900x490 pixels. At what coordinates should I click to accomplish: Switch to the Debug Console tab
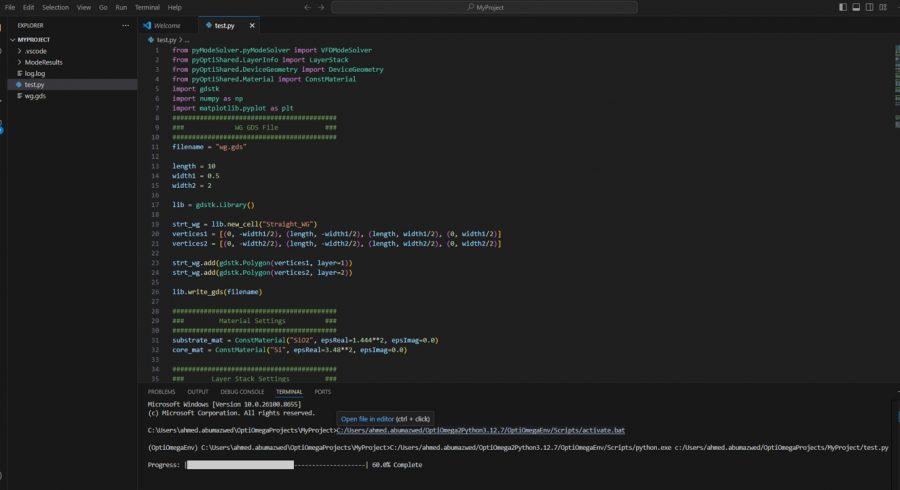[x=242, y=392]
